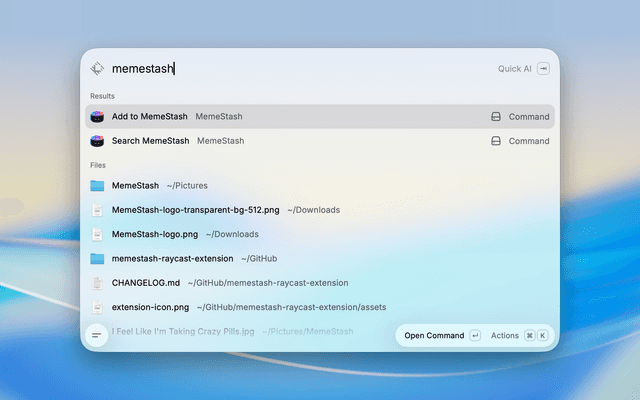Select the Search MemeStash command row
This screenshot has height=400, width=640.
(320, 141)
